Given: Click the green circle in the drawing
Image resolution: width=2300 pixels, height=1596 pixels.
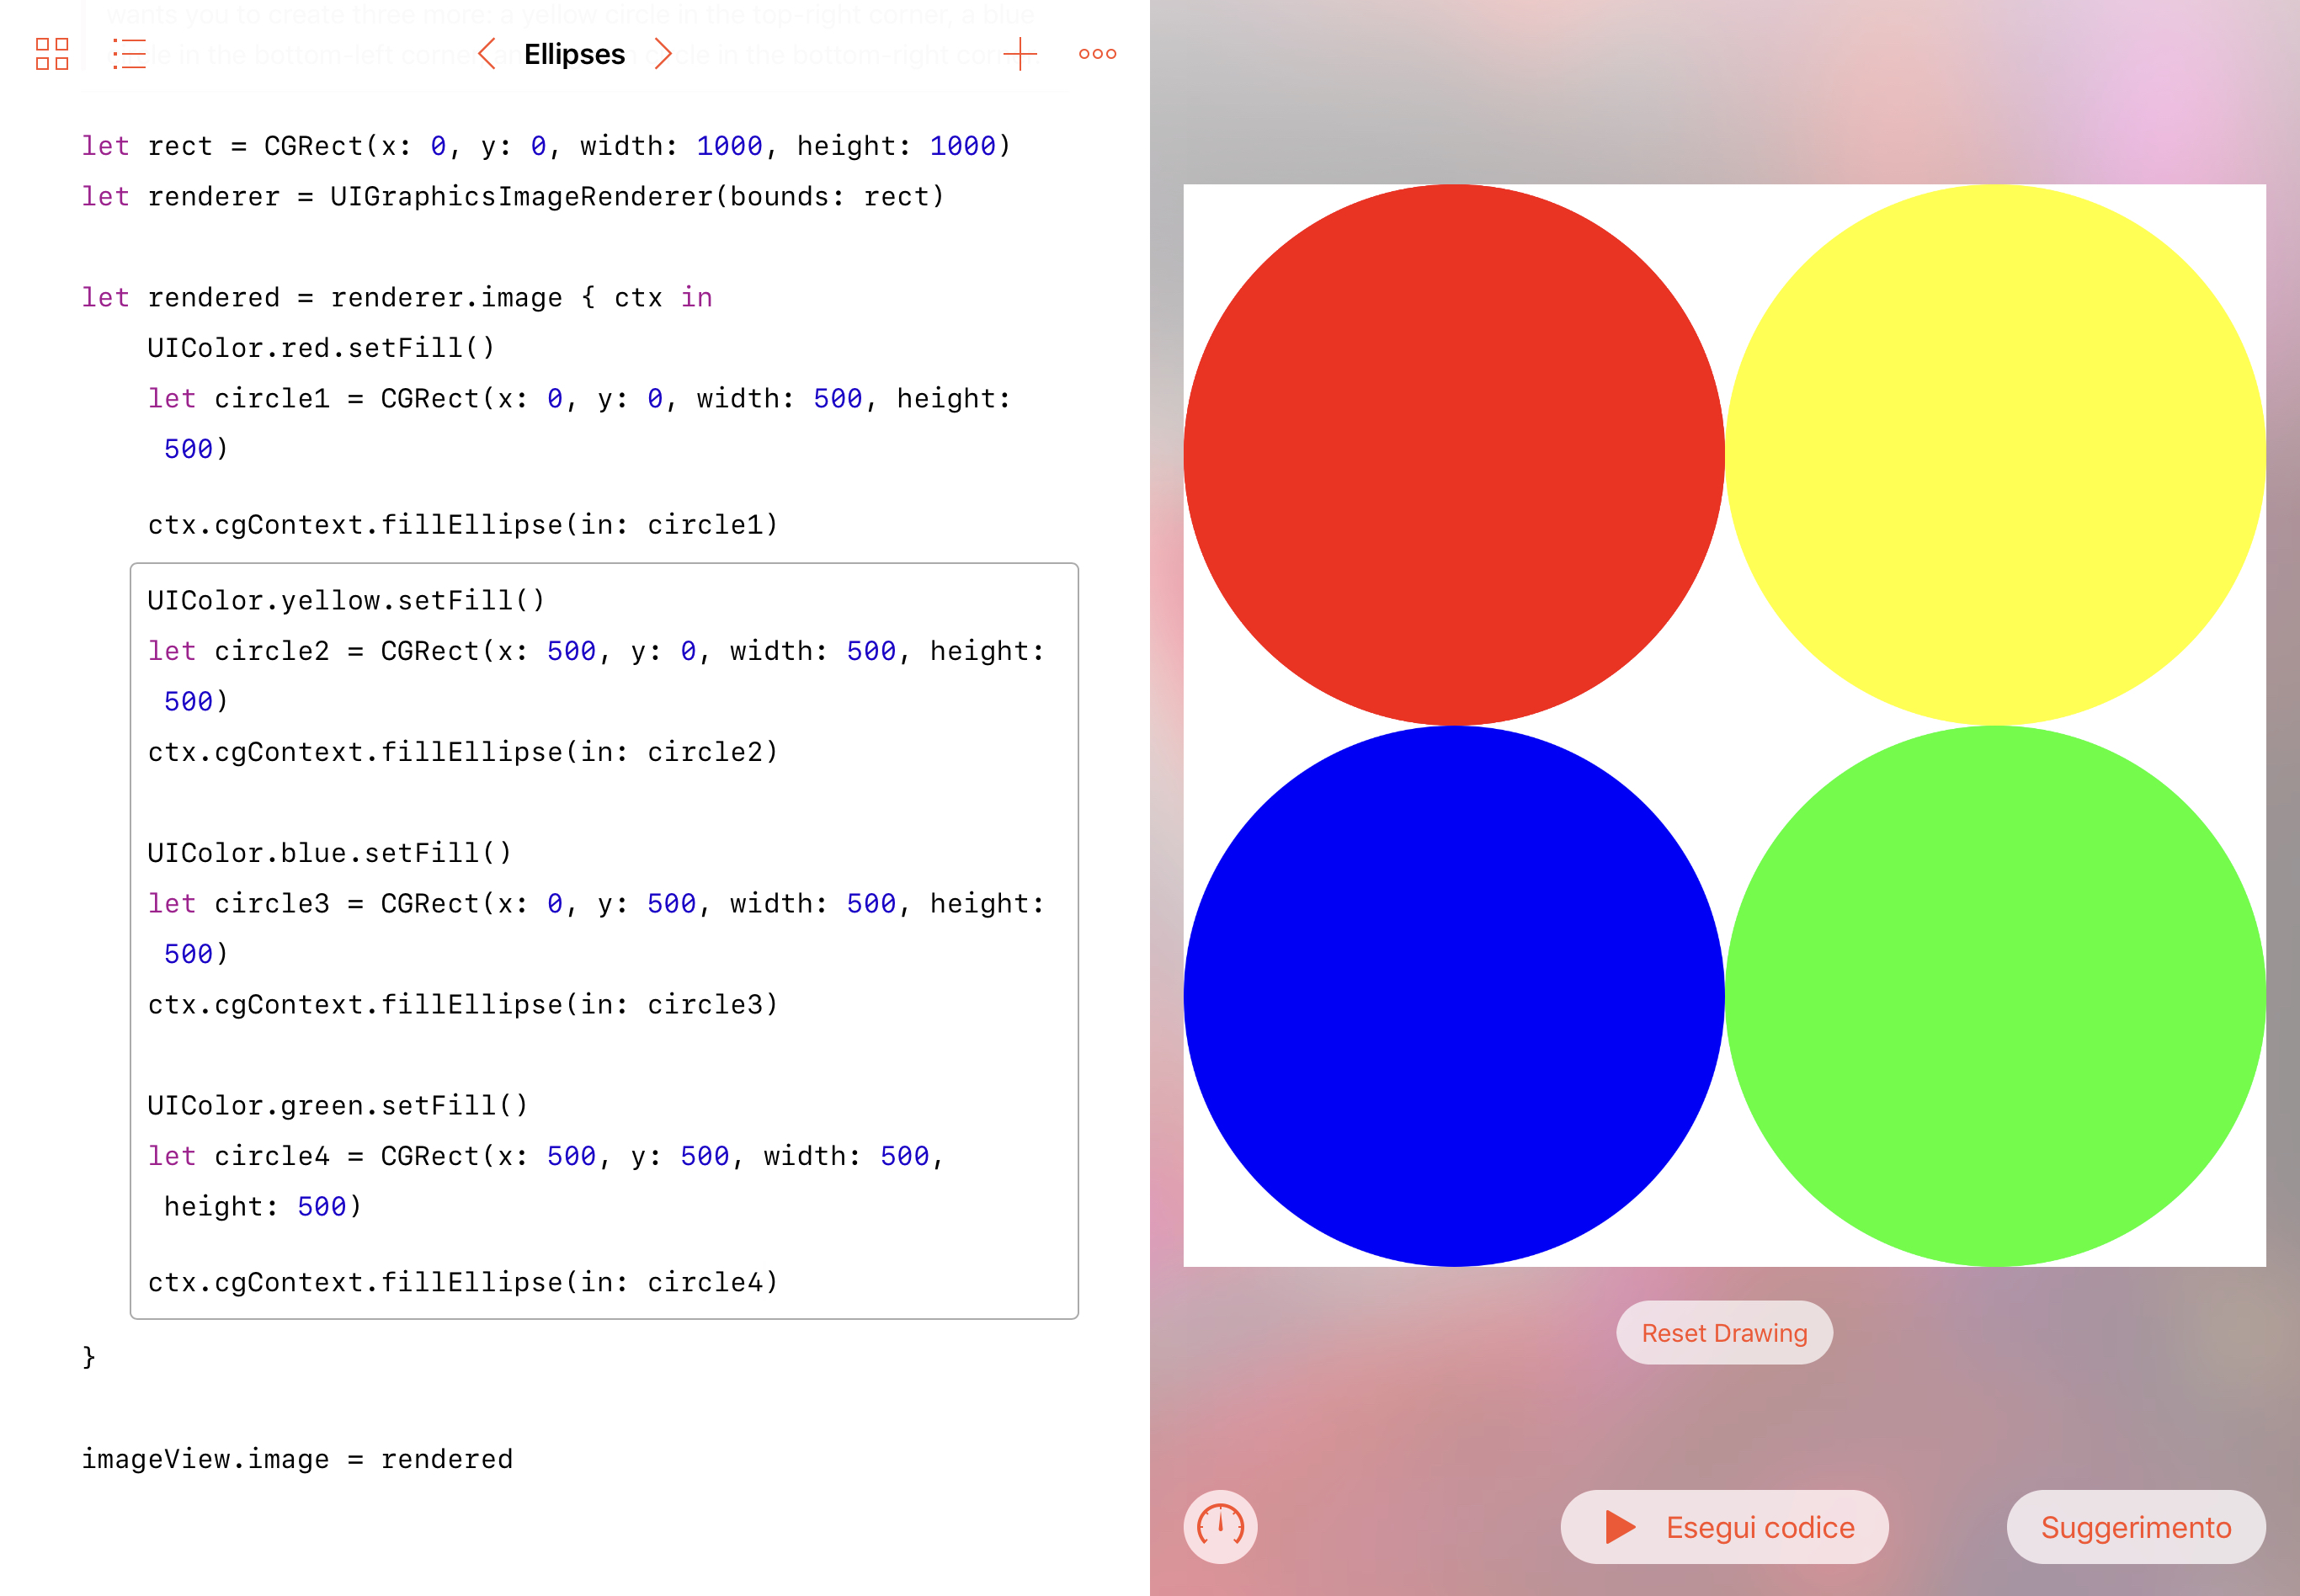Looking at the screenshot, I should click(x=1995, y=996).
